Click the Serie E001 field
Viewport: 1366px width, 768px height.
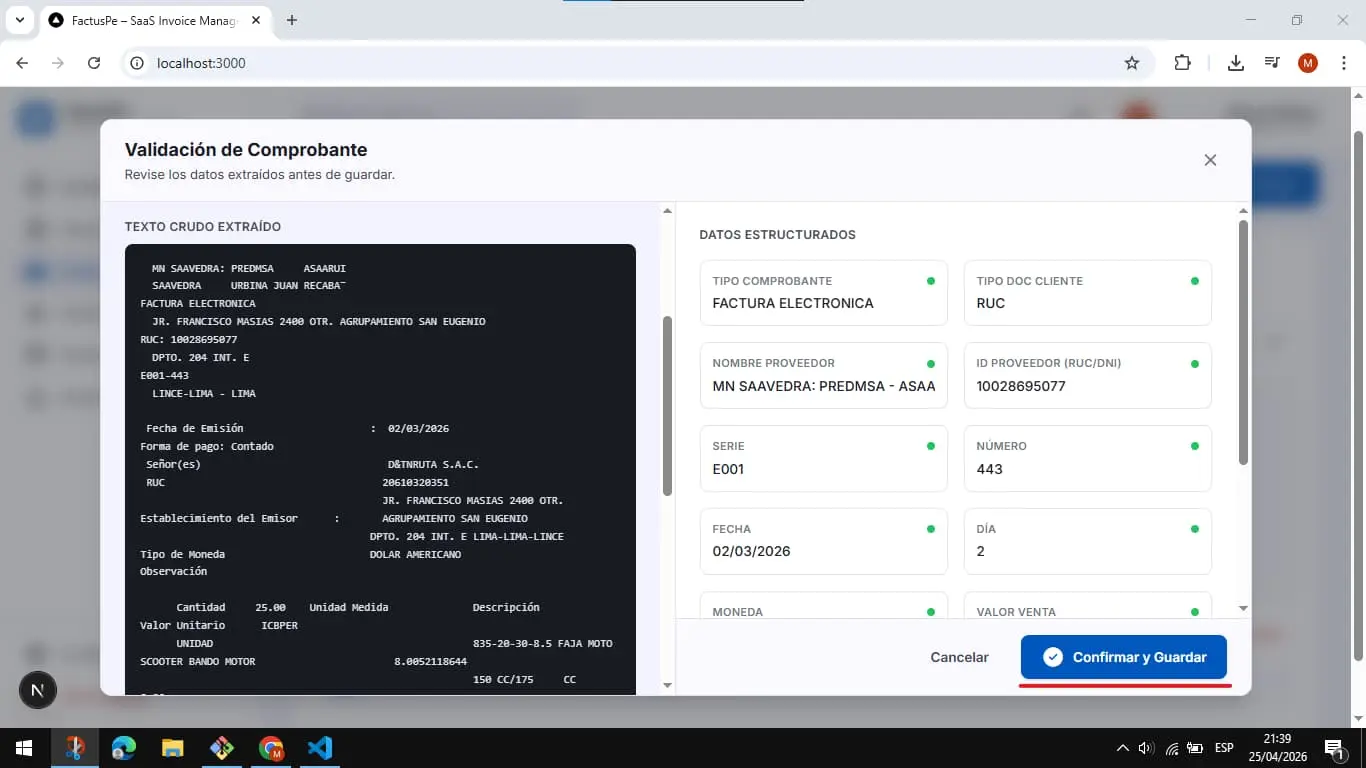coord(823,458)
